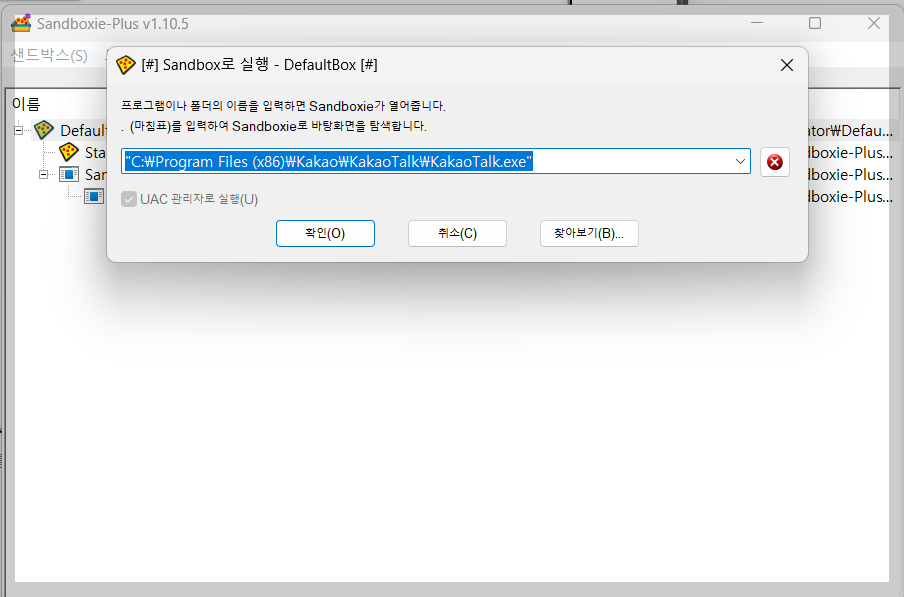Confirm with the 확인(O) button
The height and width of the screenshot is (597, 904).
point(325,233)
